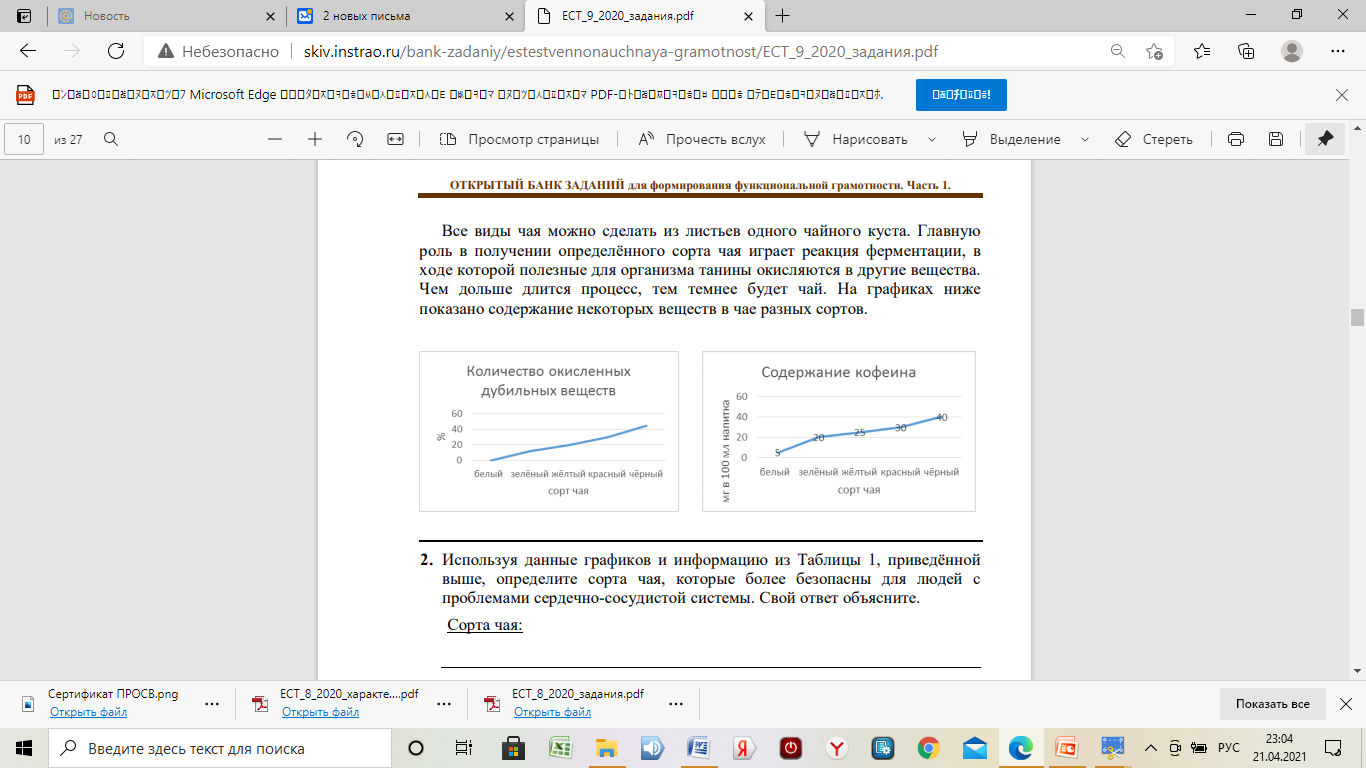Launch Google Chrome from the taskbar
The height and width of the screenshot is (768, 1366).
tap(929, 748)
